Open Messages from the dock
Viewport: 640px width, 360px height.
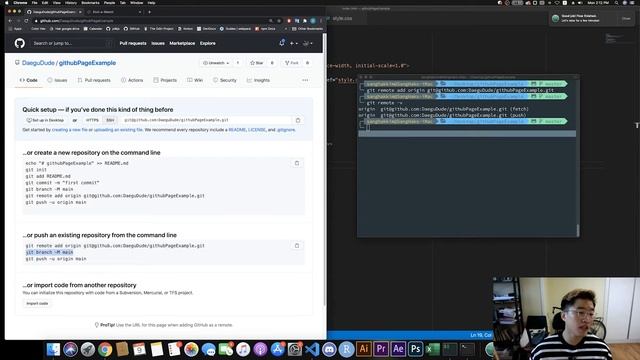tap(209, 349)
